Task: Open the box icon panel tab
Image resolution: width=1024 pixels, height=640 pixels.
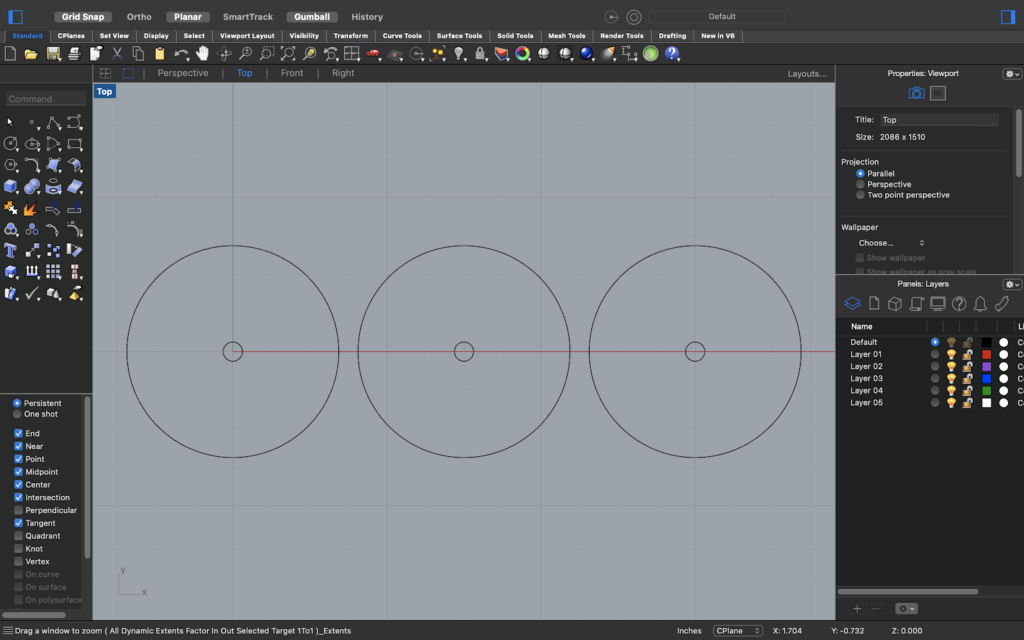Action: coord(895,304)
